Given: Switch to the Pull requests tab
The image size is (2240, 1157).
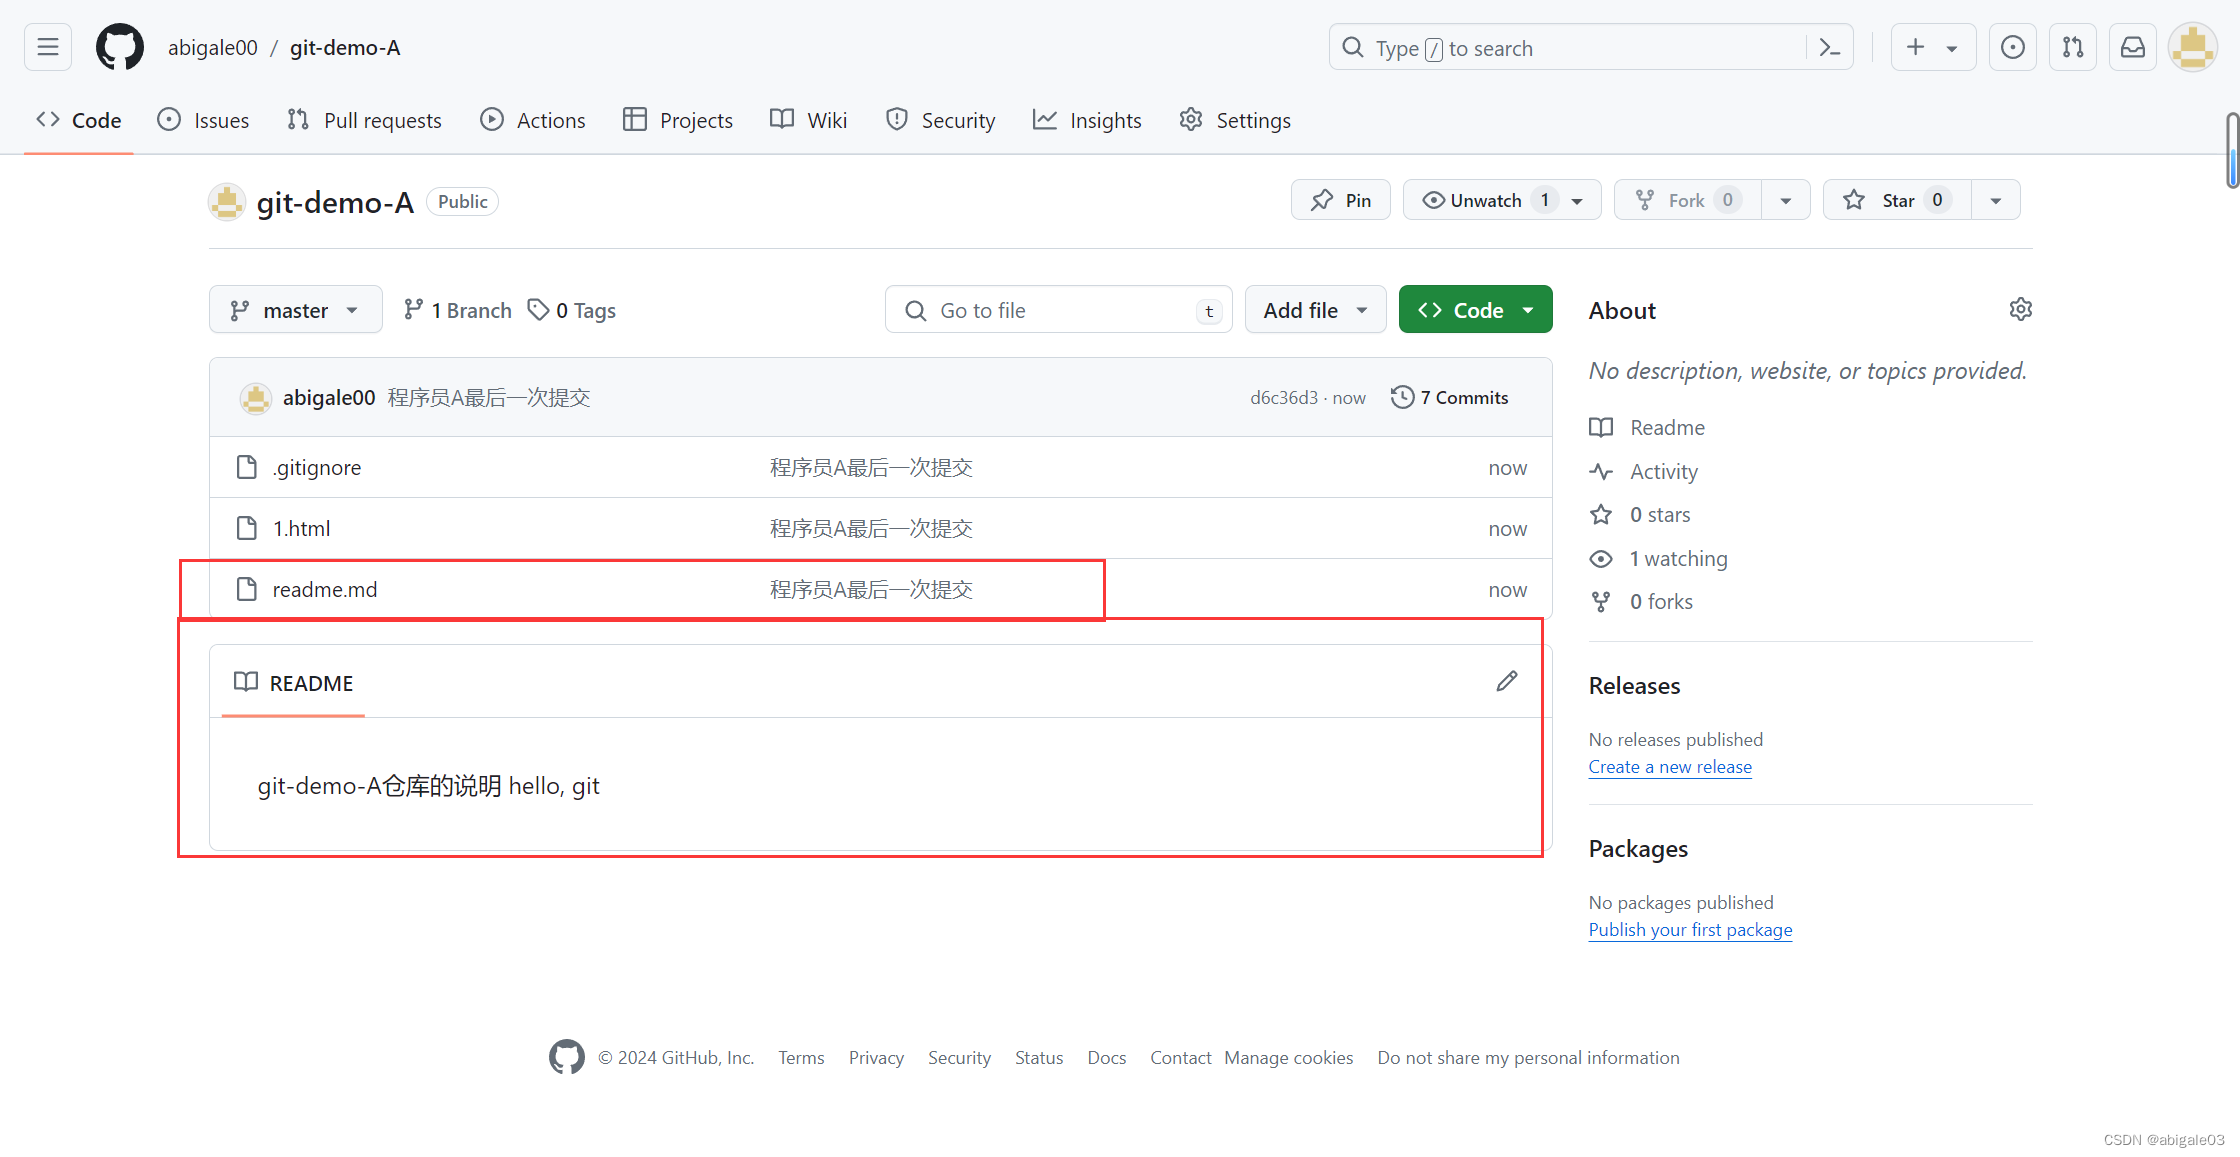Looking at the screenshot, I should pyautogui.click(x=363, y=119).
